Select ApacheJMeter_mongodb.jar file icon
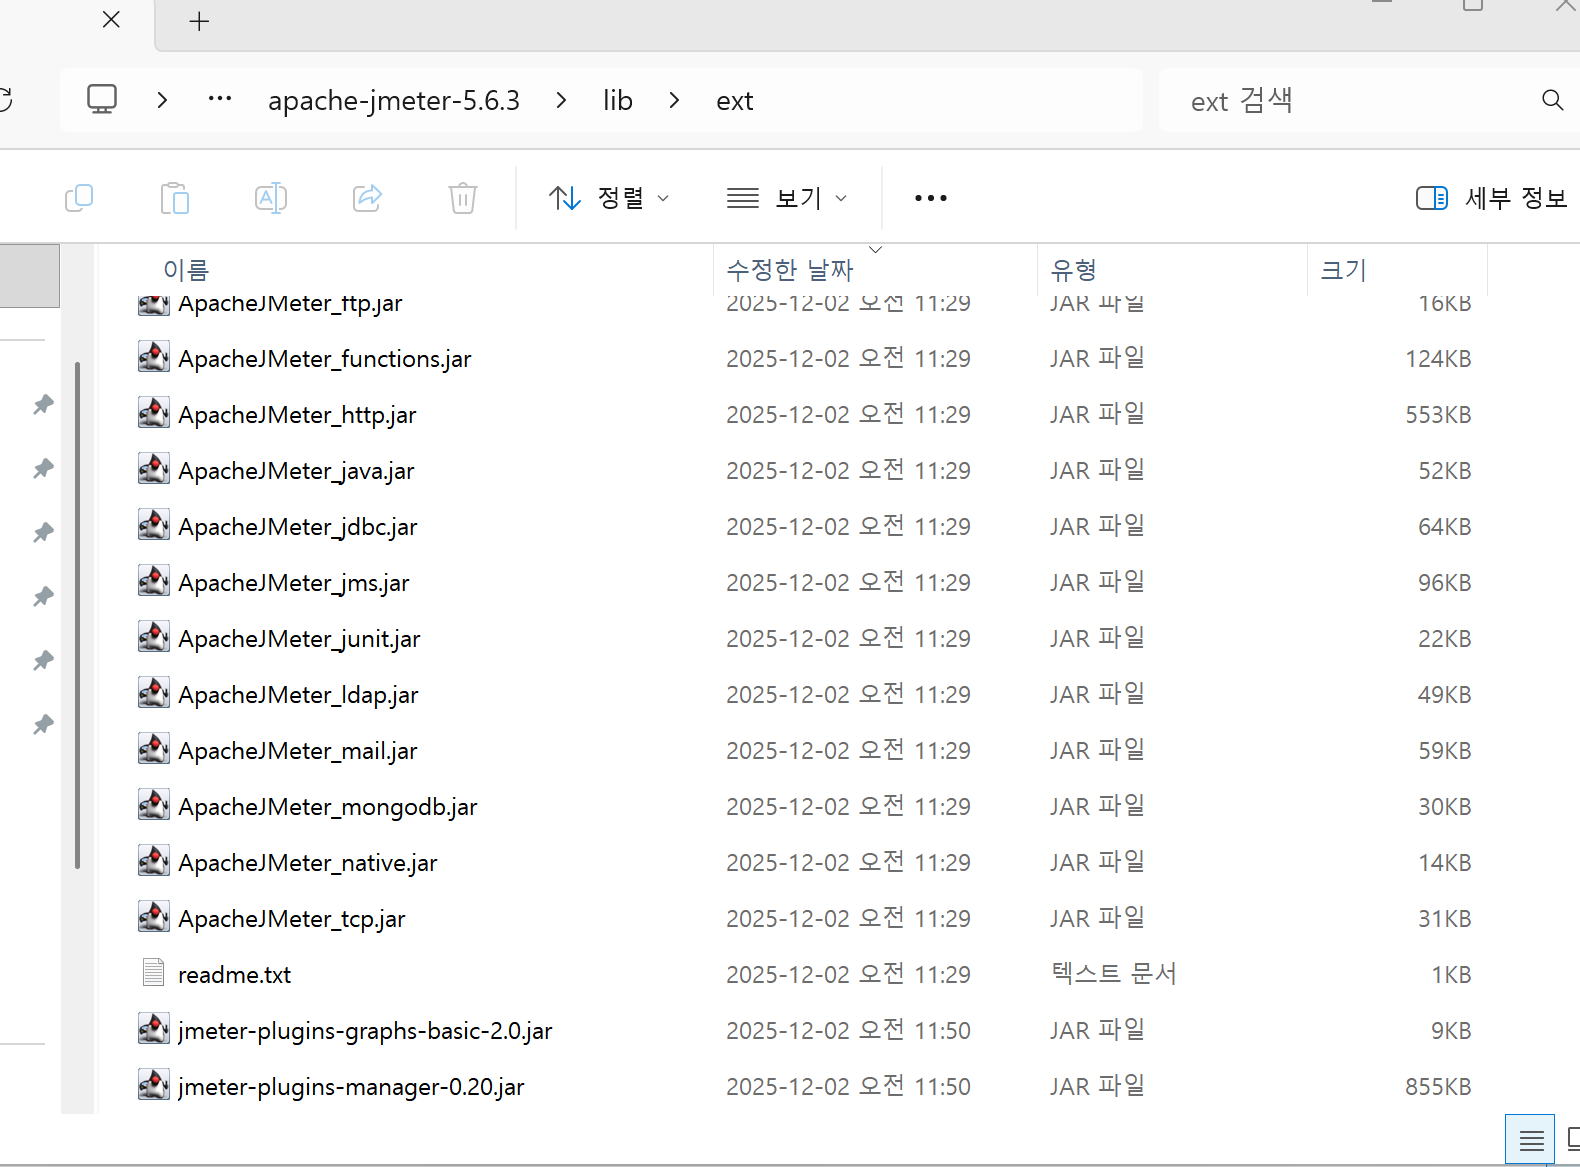 (x=154, y=806)
